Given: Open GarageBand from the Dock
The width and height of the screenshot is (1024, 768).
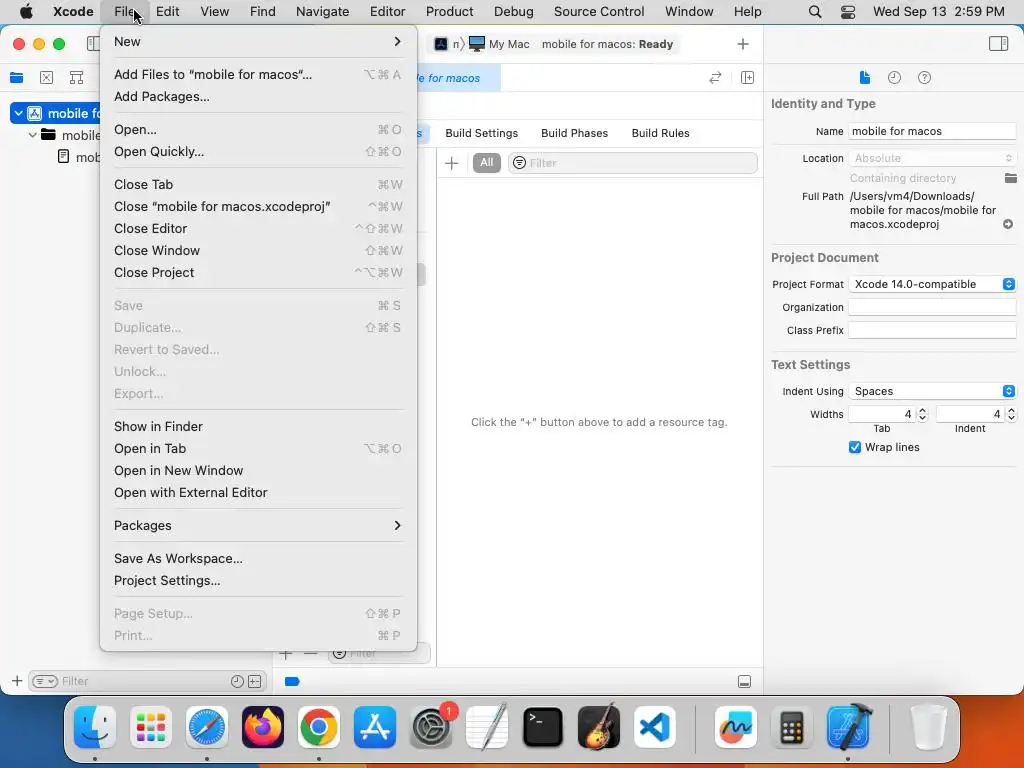Looking at the screenshot, I should [599, 727].
